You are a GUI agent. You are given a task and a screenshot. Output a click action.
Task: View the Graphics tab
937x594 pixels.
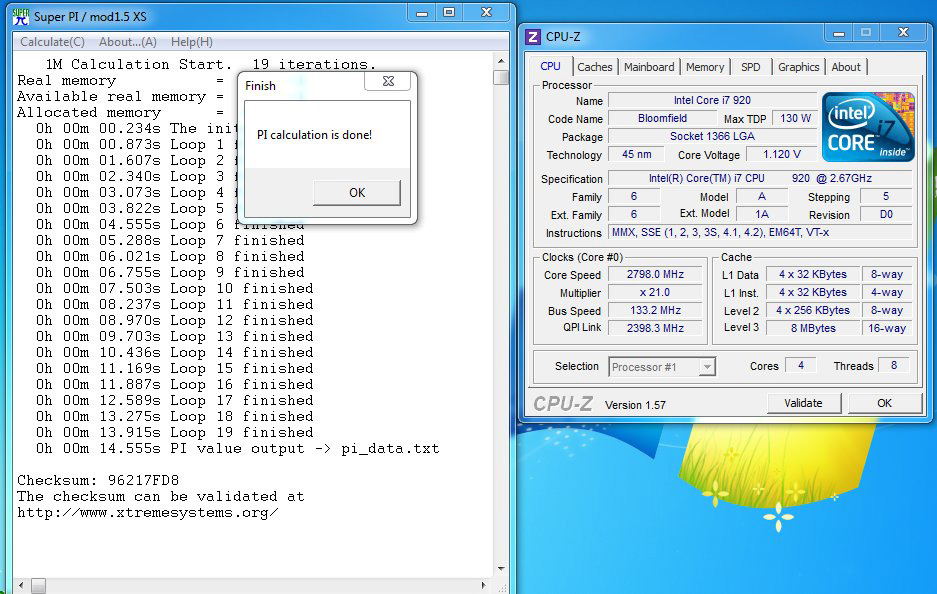point(798,67)
